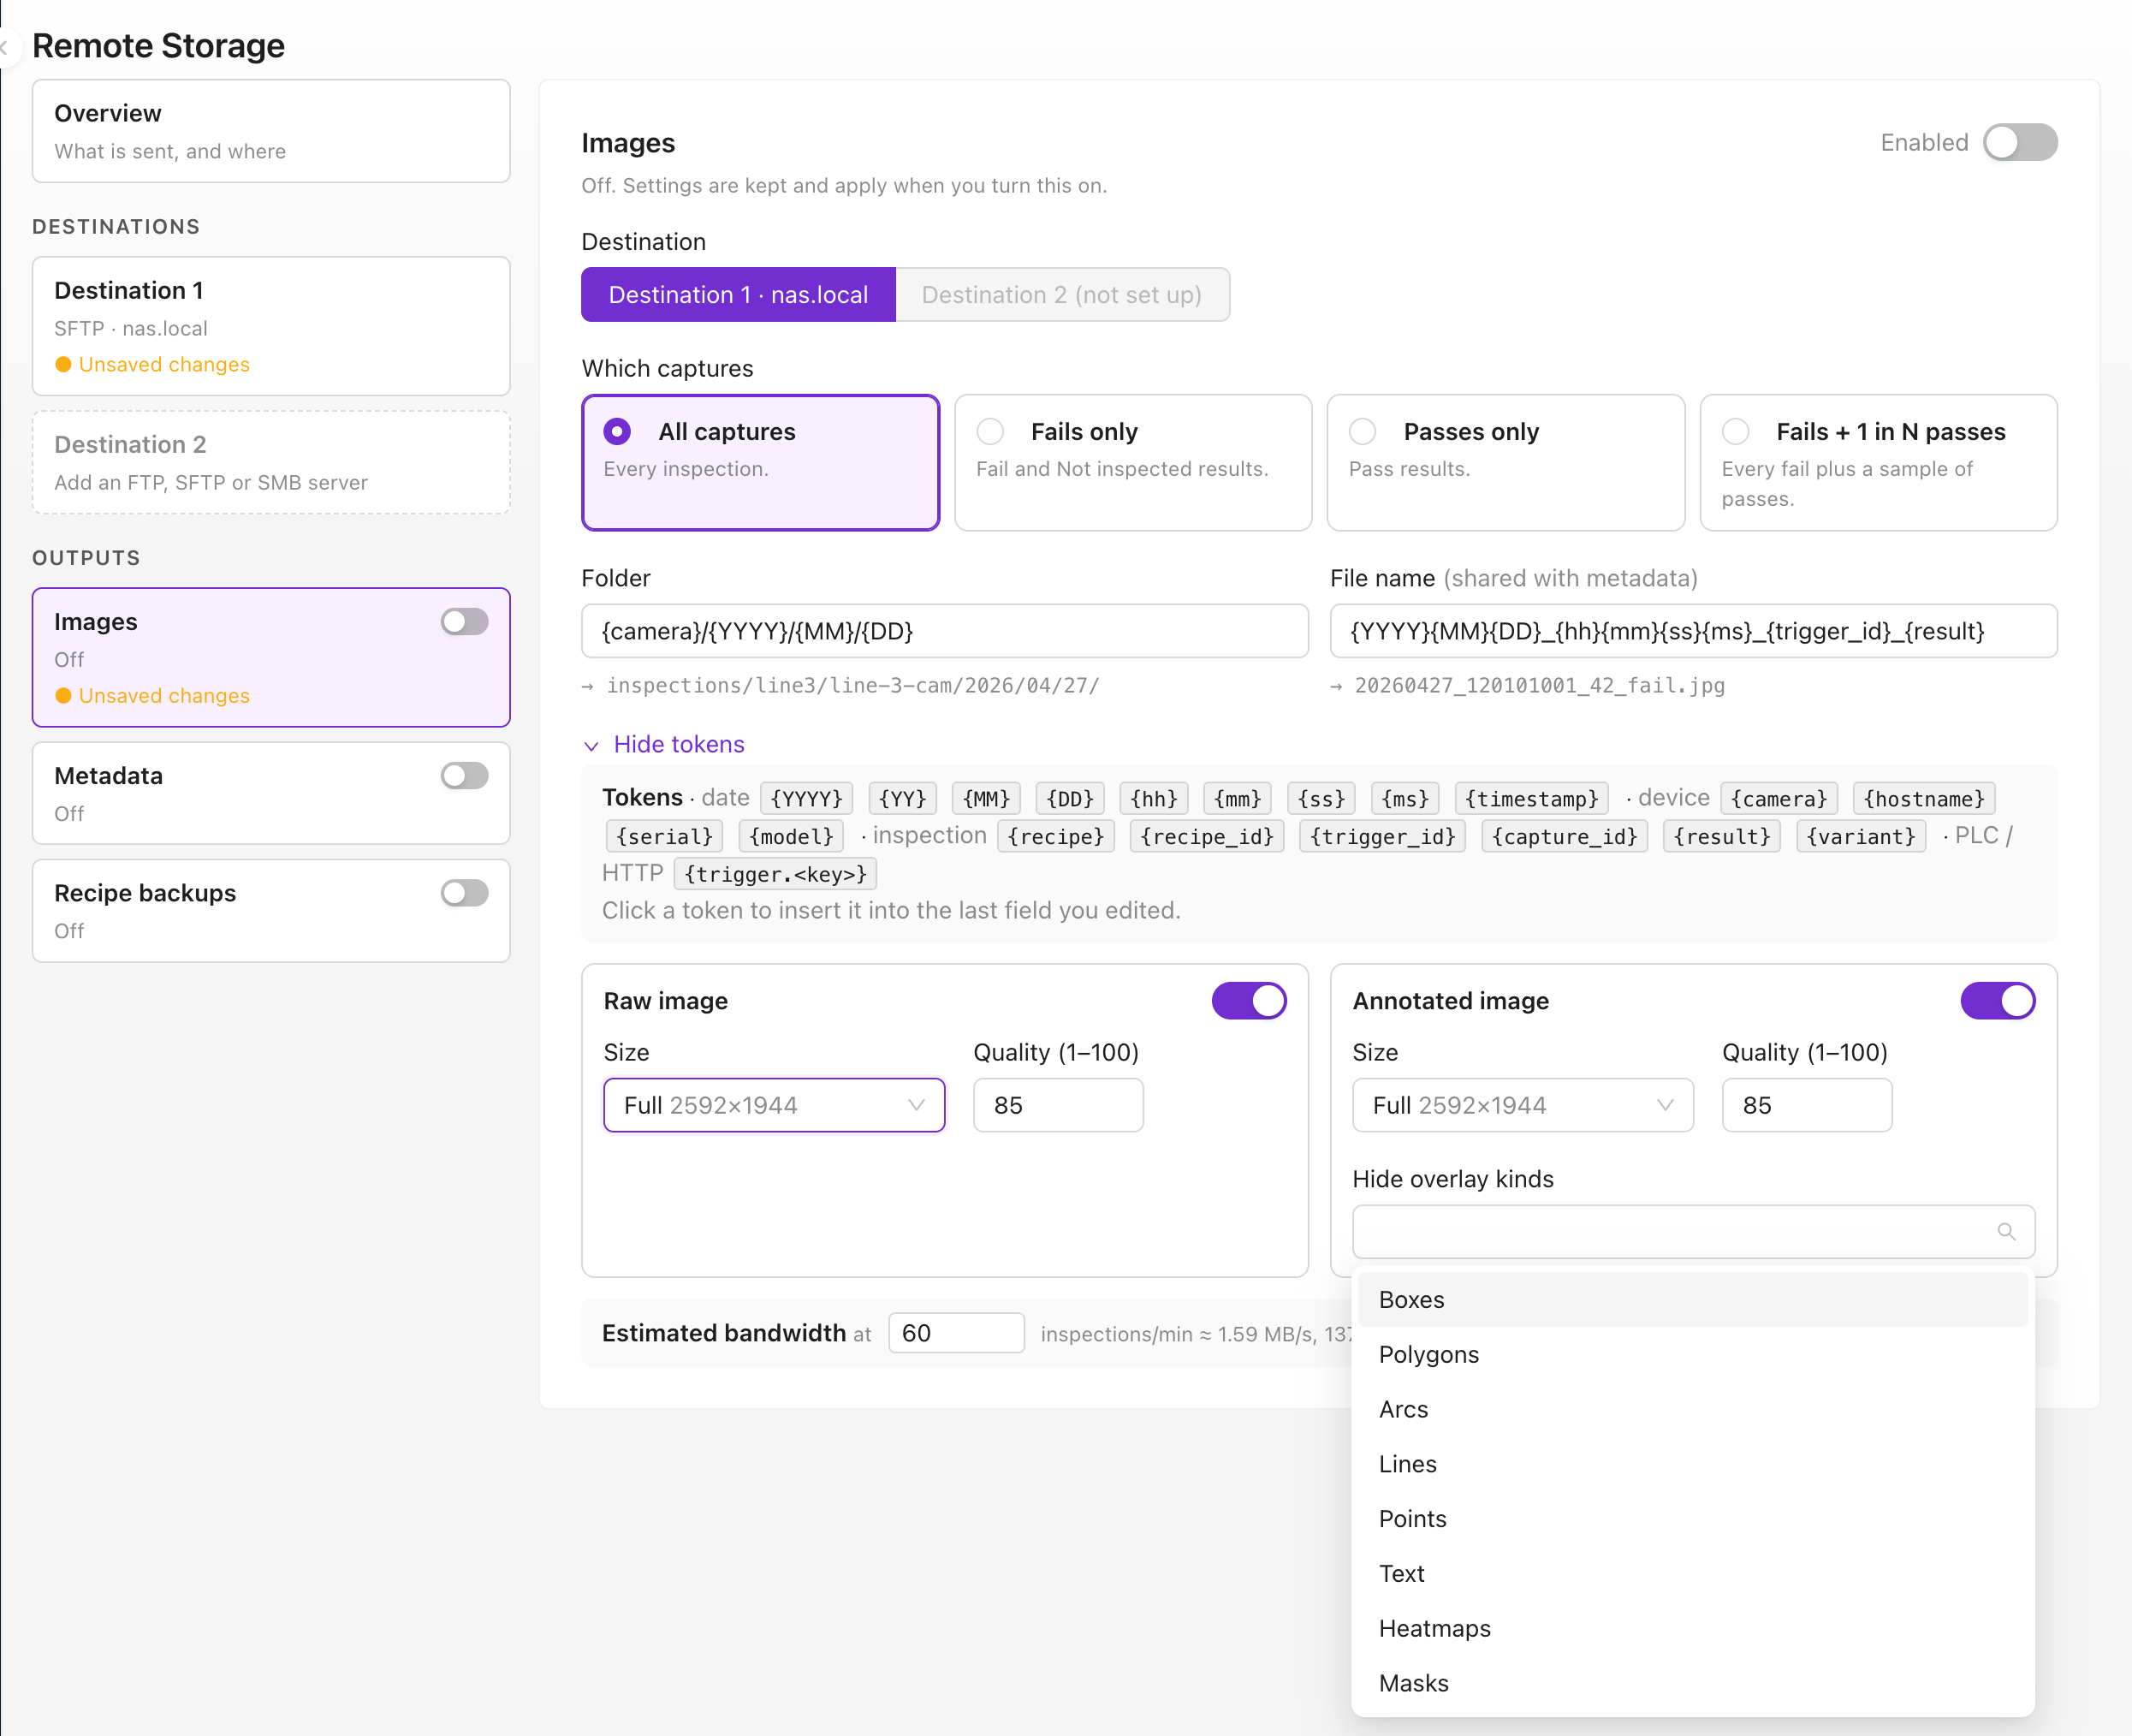Insert the {camera} token chip

pos(1779,799)
